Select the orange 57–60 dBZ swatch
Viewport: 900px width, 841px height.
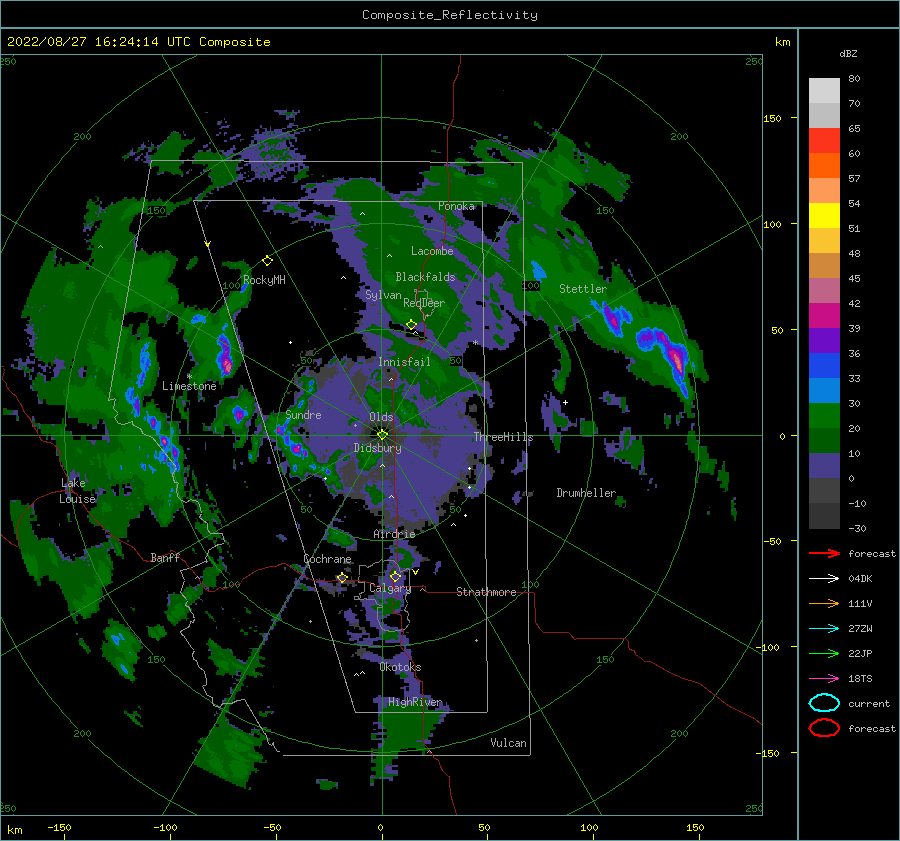coord(824,165)
